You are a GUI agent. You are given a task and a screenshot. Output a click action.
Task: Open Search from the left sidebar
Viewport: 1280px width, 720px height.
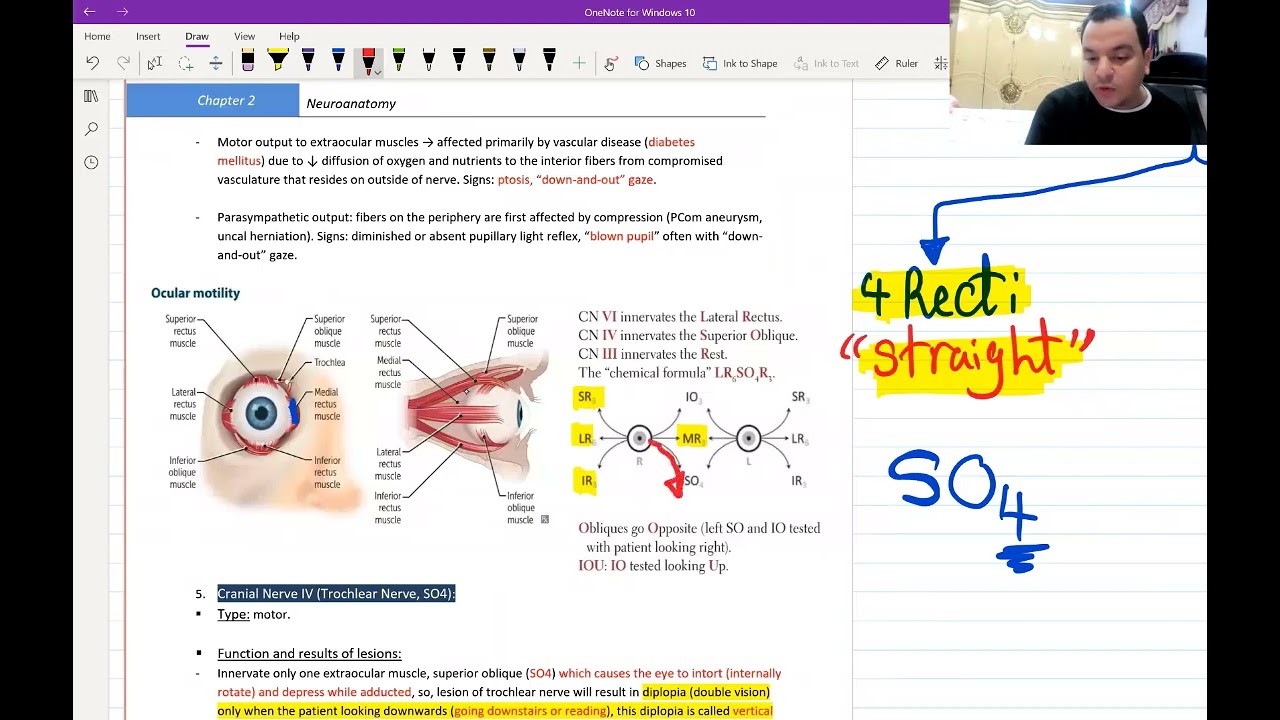[x=91, y=129]
